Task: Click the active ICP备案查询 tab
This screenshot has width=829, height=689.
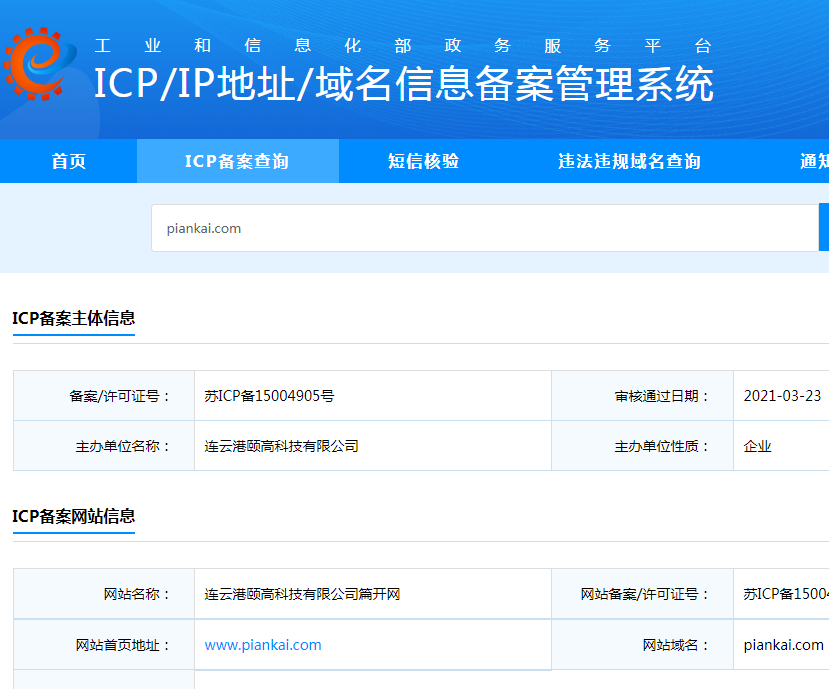Action: 237,162
